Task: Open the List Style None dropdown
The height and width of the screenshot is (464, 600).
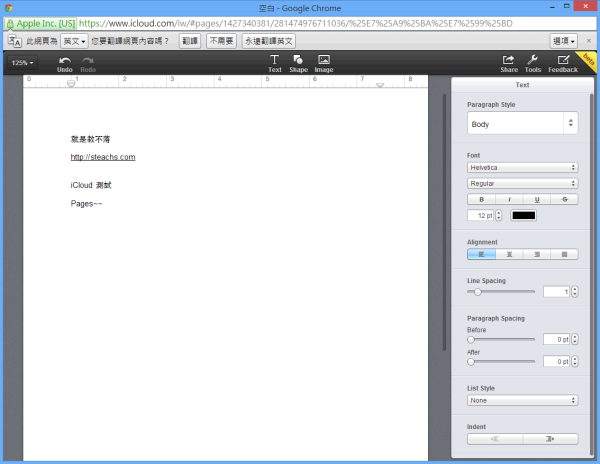Action: click(x=522, y=401)
